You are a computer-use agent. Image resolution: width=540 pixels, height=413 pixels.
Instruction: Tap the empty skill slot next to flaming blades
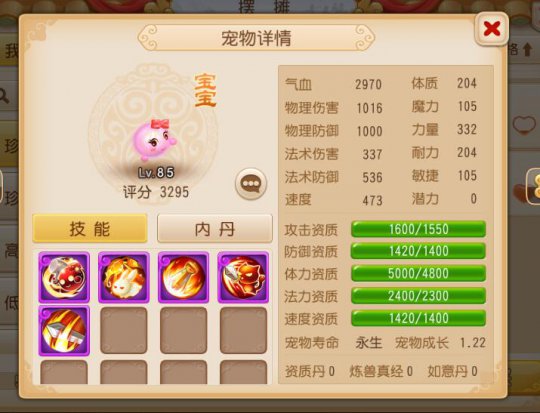(x=124, y=331)
